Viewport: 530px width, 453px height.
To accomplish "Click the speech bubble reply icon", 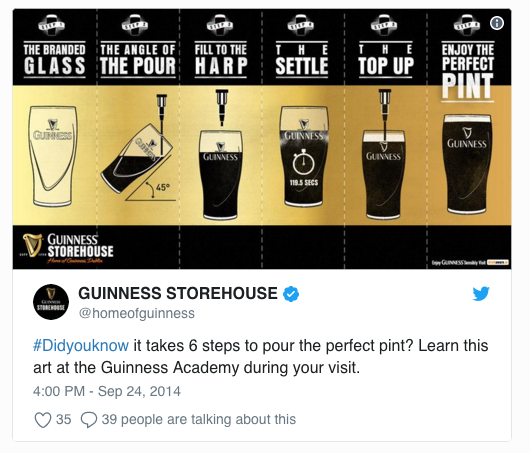I will pos(89,420).
